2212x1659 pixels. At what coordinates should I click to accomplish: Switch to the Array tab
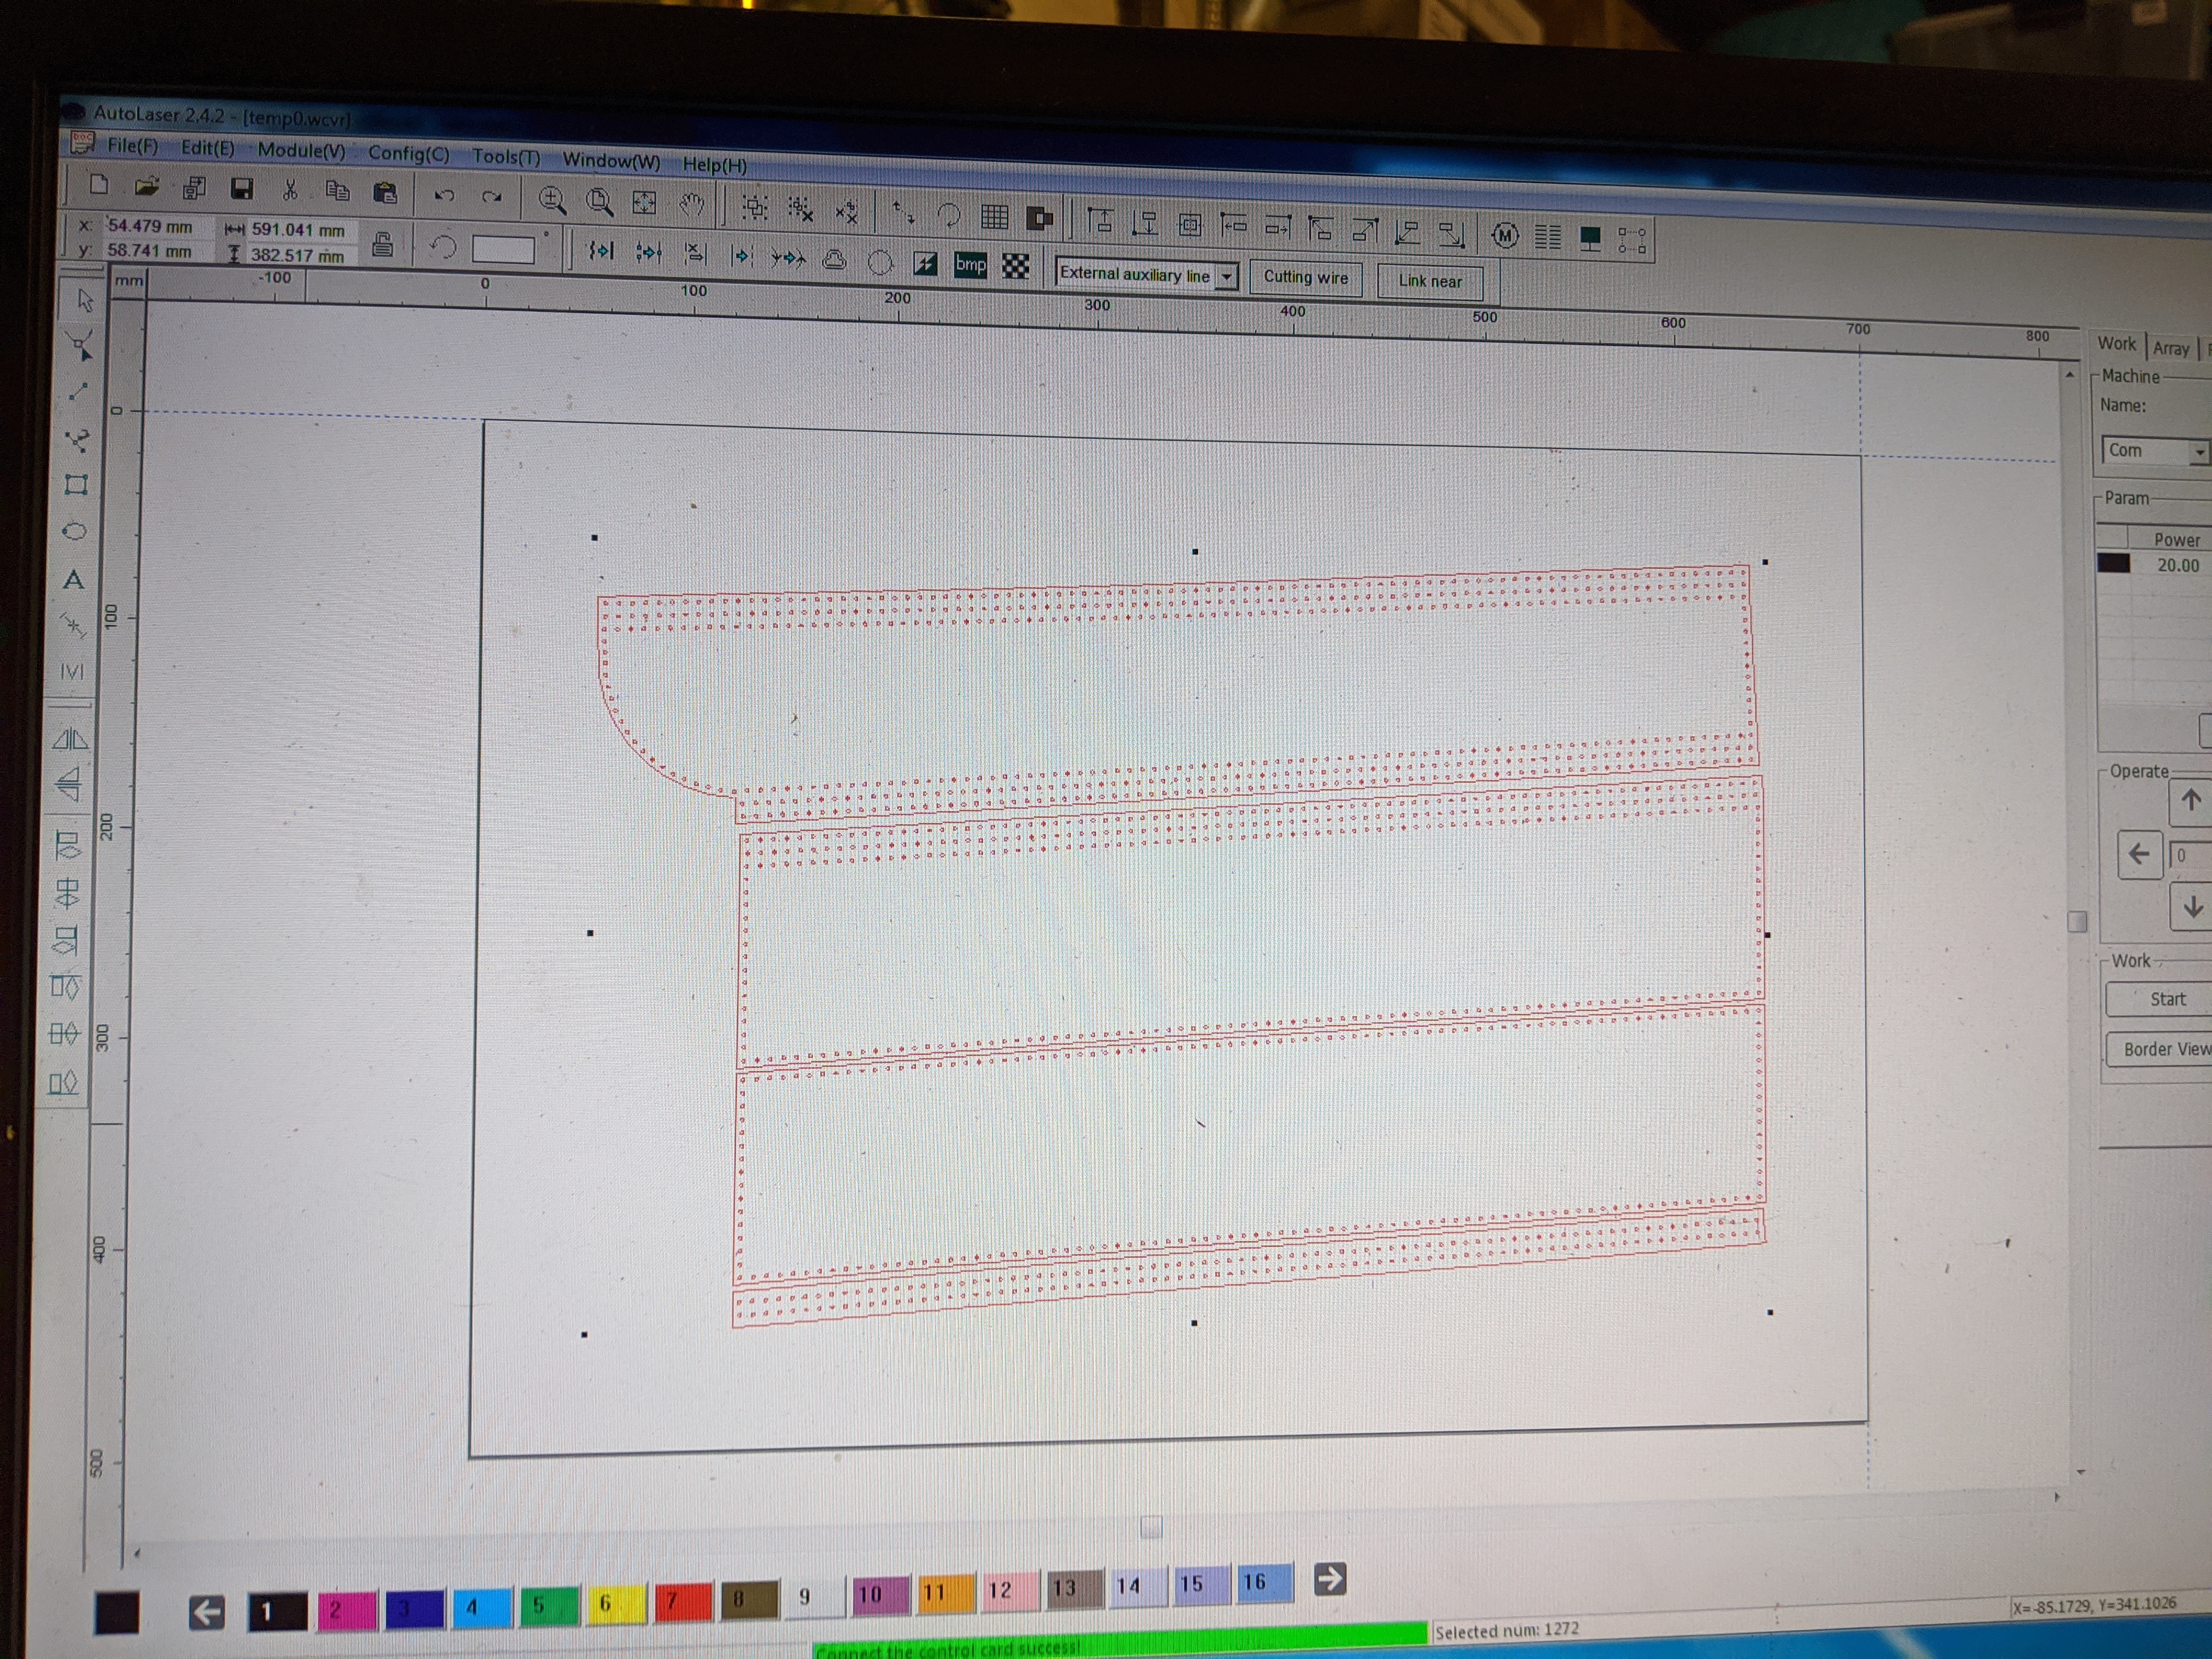click(x=2170, y=348)
